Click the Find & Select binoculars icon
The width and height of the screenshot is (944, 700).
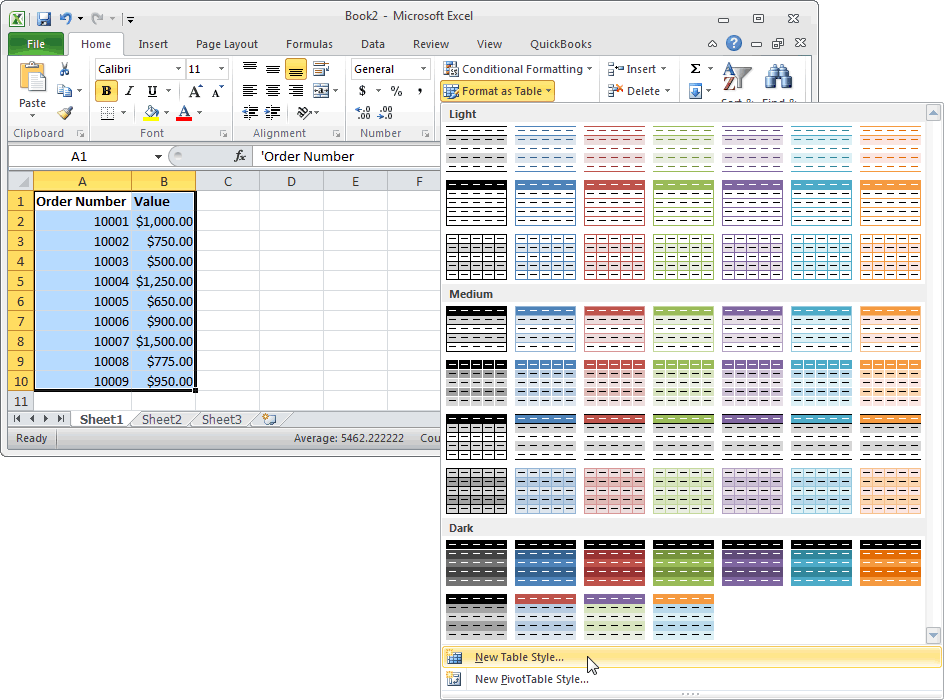pyautogui.click(x=778, y=76)
